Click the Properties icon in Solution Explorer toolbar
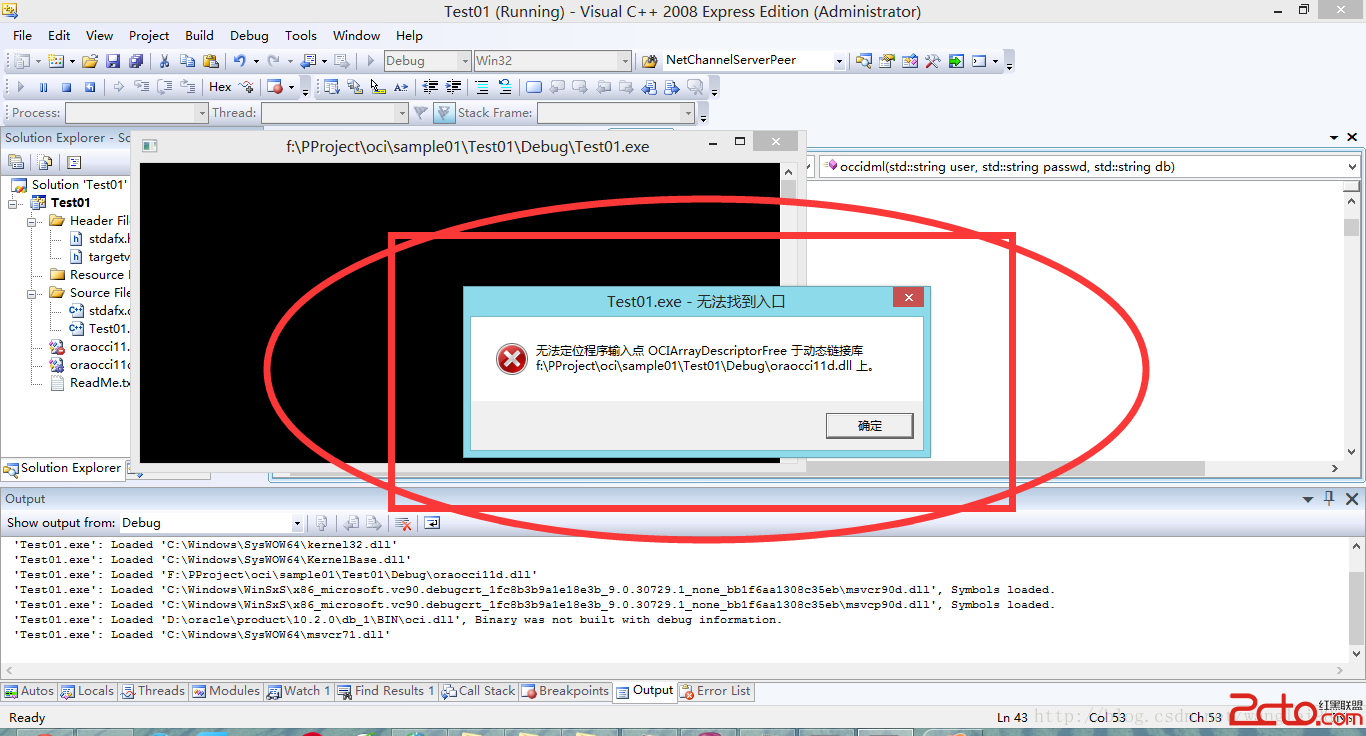 (x=16, y=162)
